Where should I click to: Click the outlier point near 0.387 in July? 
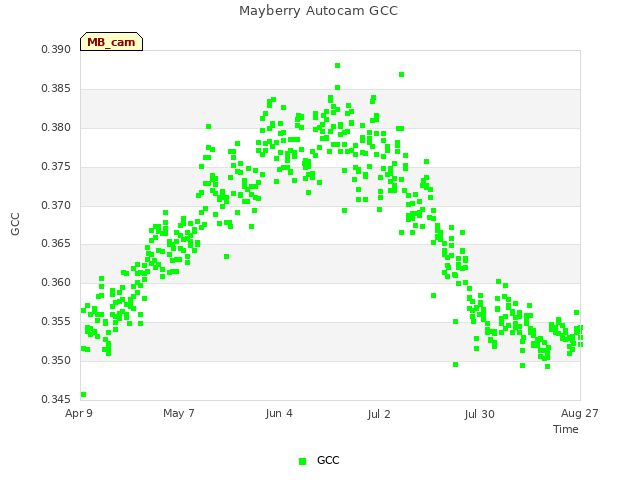(x=402, y=75)
